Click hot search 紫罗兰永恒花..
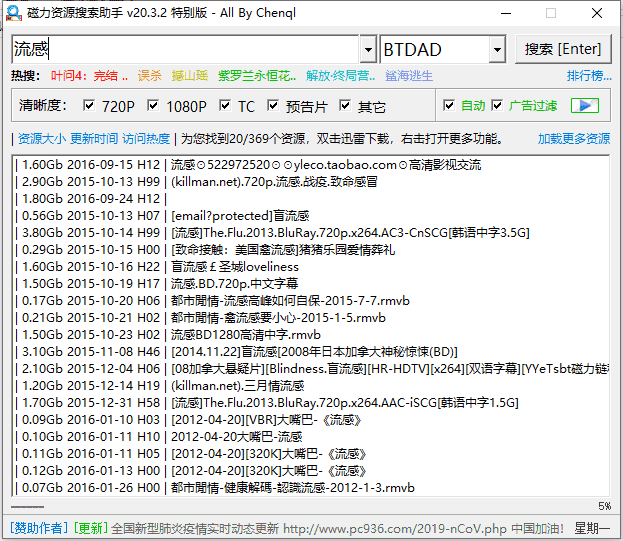The height and width of the screenshot is (541, 623). (x=257, y=75)
